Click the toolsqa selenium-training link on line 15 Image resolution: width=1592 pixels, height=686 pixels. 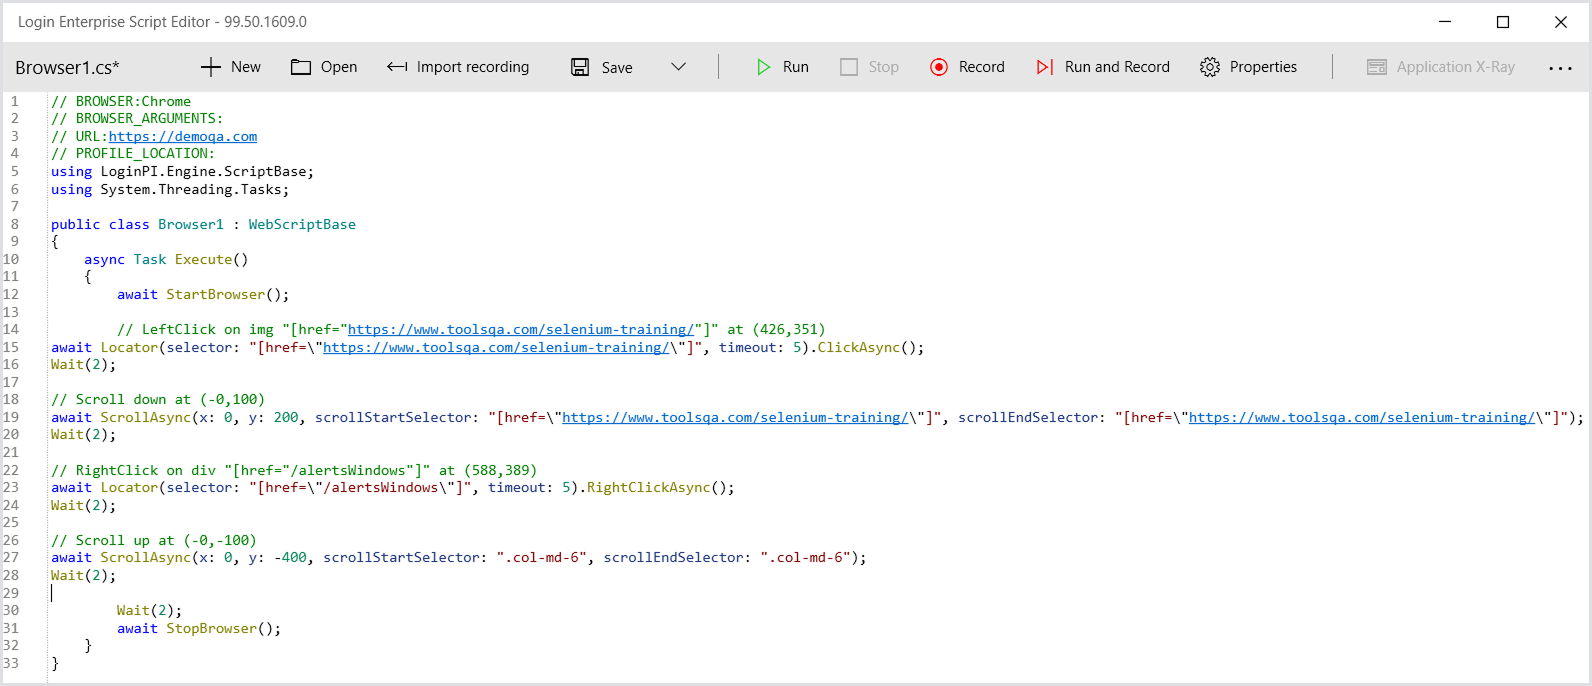[x=496, y=347]
